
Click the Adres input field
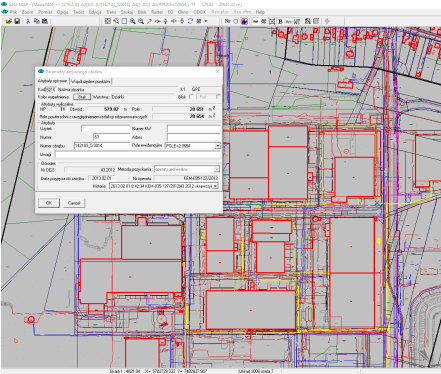(x=193, y=137)
